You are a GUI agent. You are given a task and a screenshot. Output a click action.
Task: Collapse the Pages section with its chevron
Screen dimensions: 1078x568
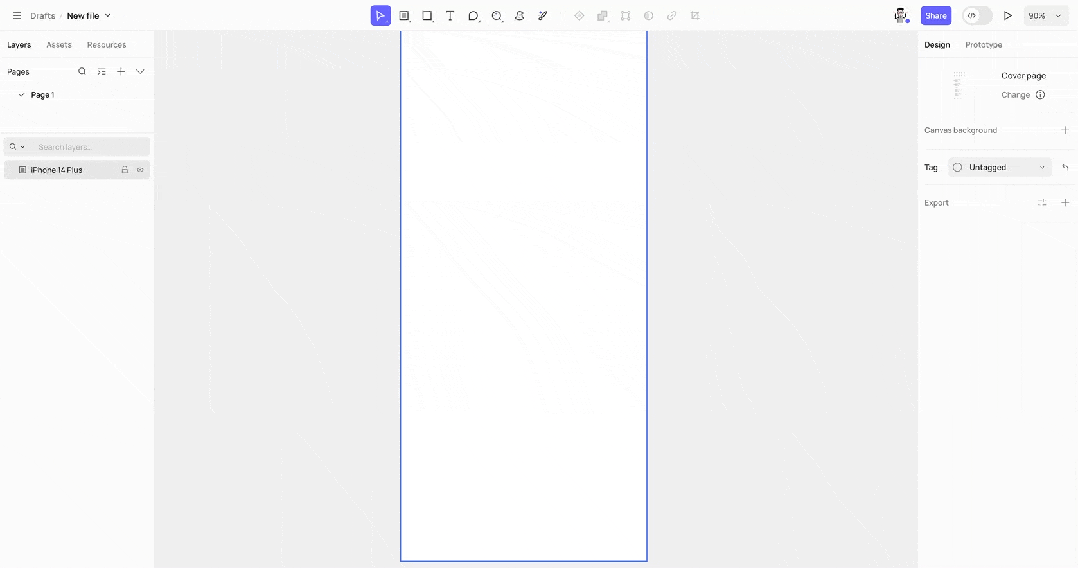(140, 72)
